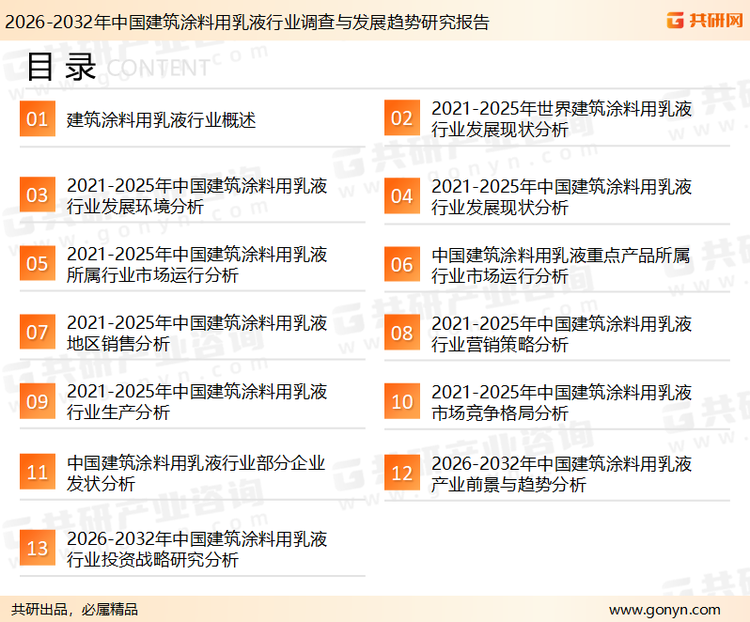Click the orange 06 chapter badge

click(402, 264)
